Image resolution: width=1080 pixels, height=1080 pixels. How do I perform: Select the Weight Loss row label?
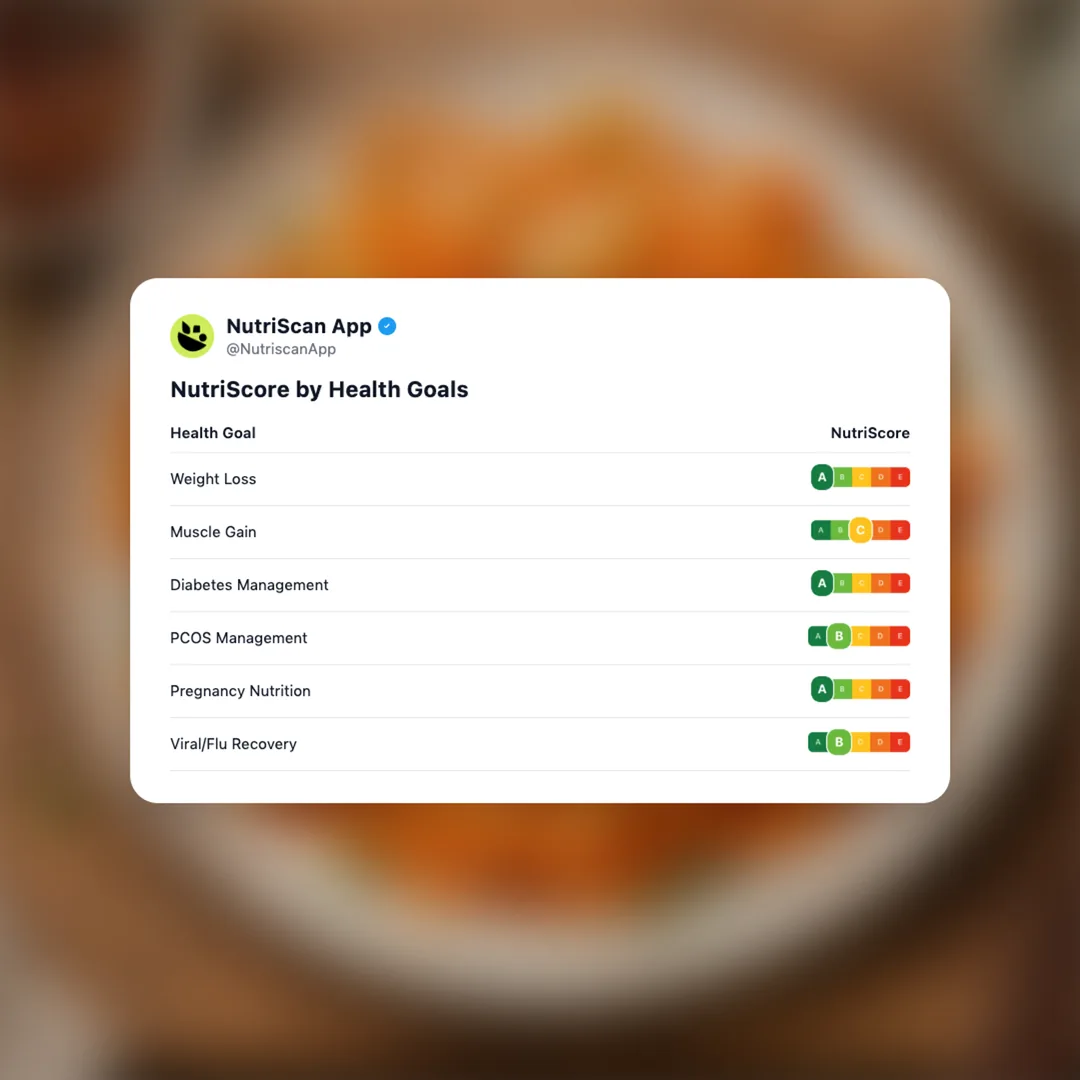(x=213, y=479)
